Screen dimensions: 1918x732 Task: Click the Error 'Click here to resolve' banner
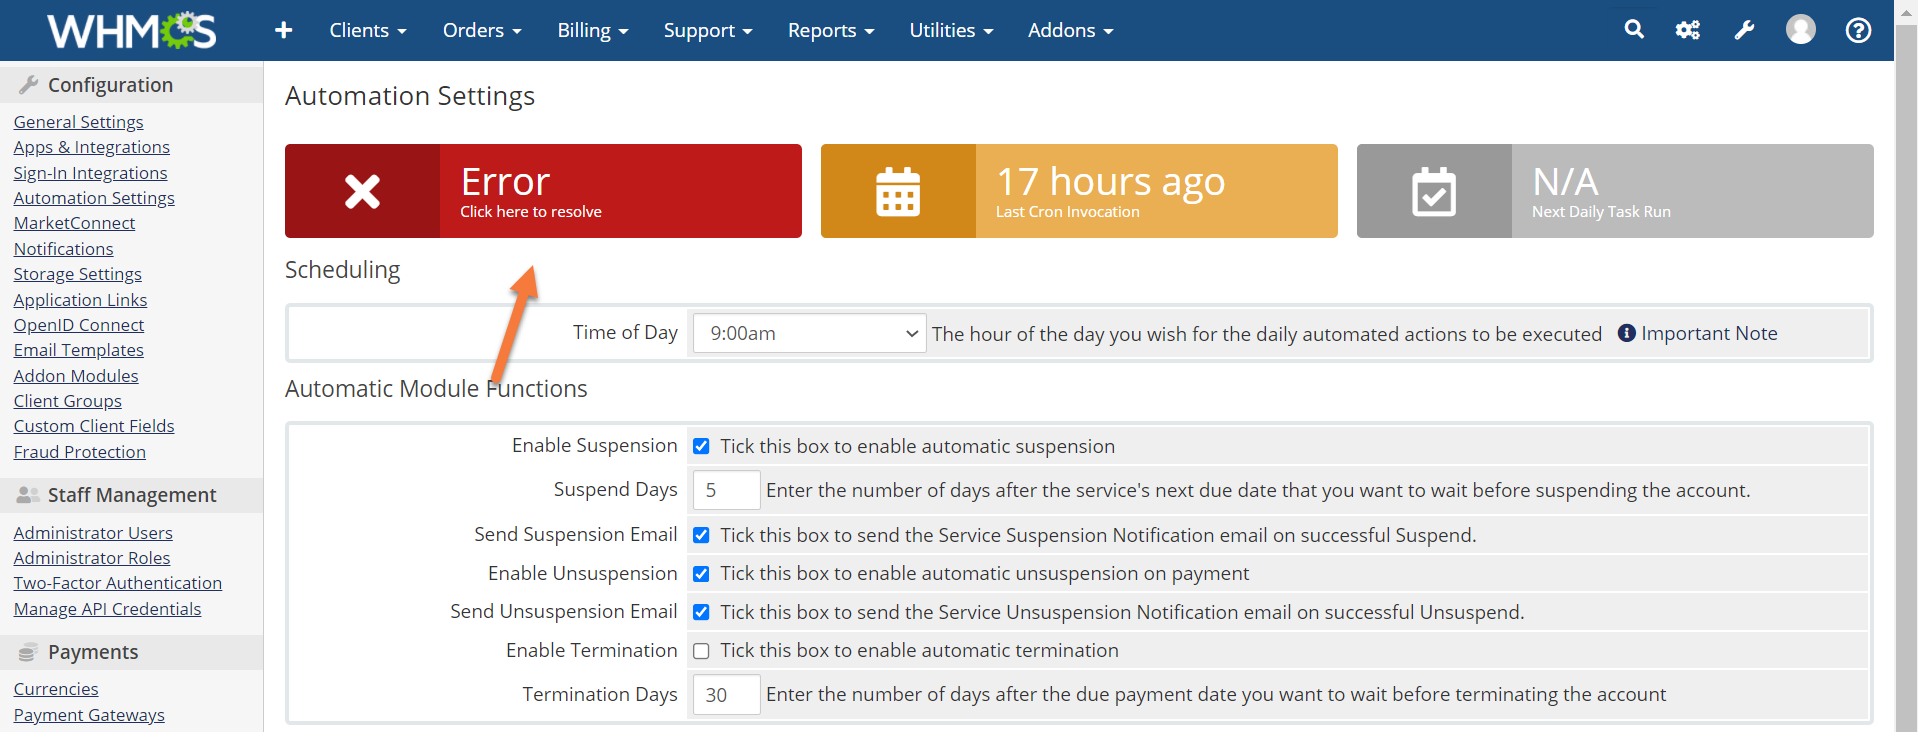[543, 191]
